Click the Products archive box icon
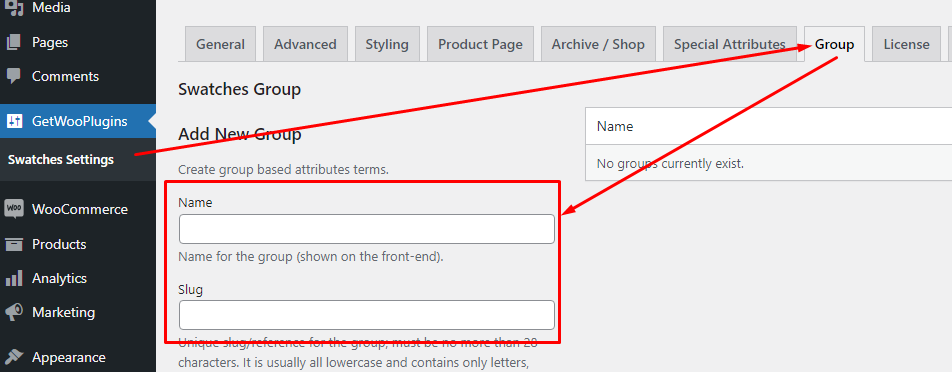The image size is (952, 372). pyautogui.click(x=14, y=244)
